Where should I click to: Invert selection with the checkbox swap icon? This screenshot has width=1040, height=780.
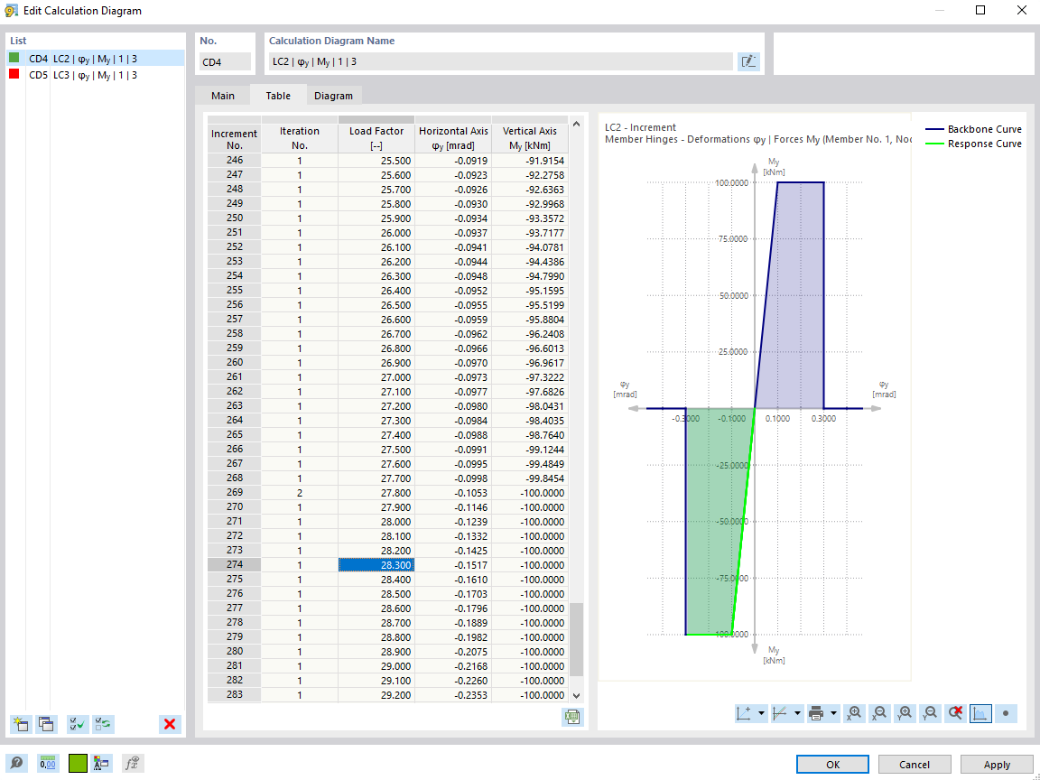(x=103, y=724)
